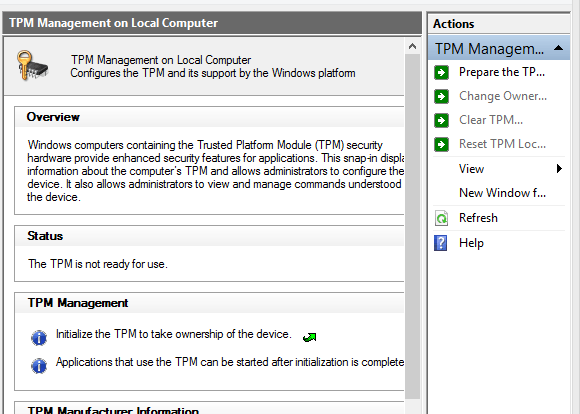Click the 'TPM Management on Local Computer' title bar

[212, 23]
